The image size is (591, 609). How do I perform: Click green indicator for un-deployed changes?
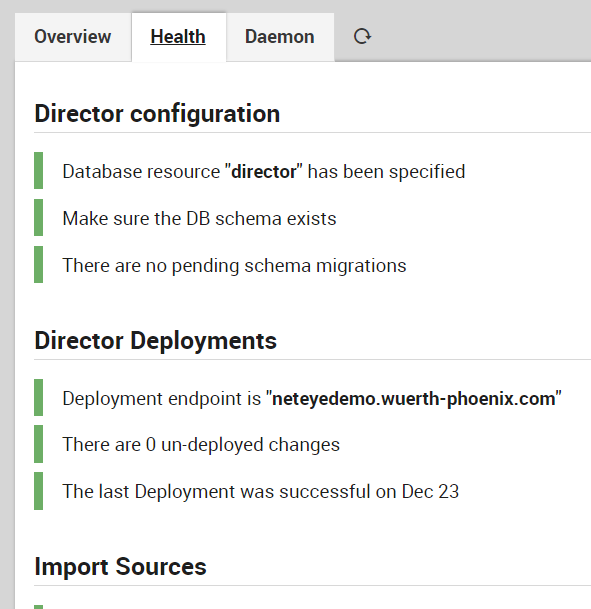click(x=38, y=444)
